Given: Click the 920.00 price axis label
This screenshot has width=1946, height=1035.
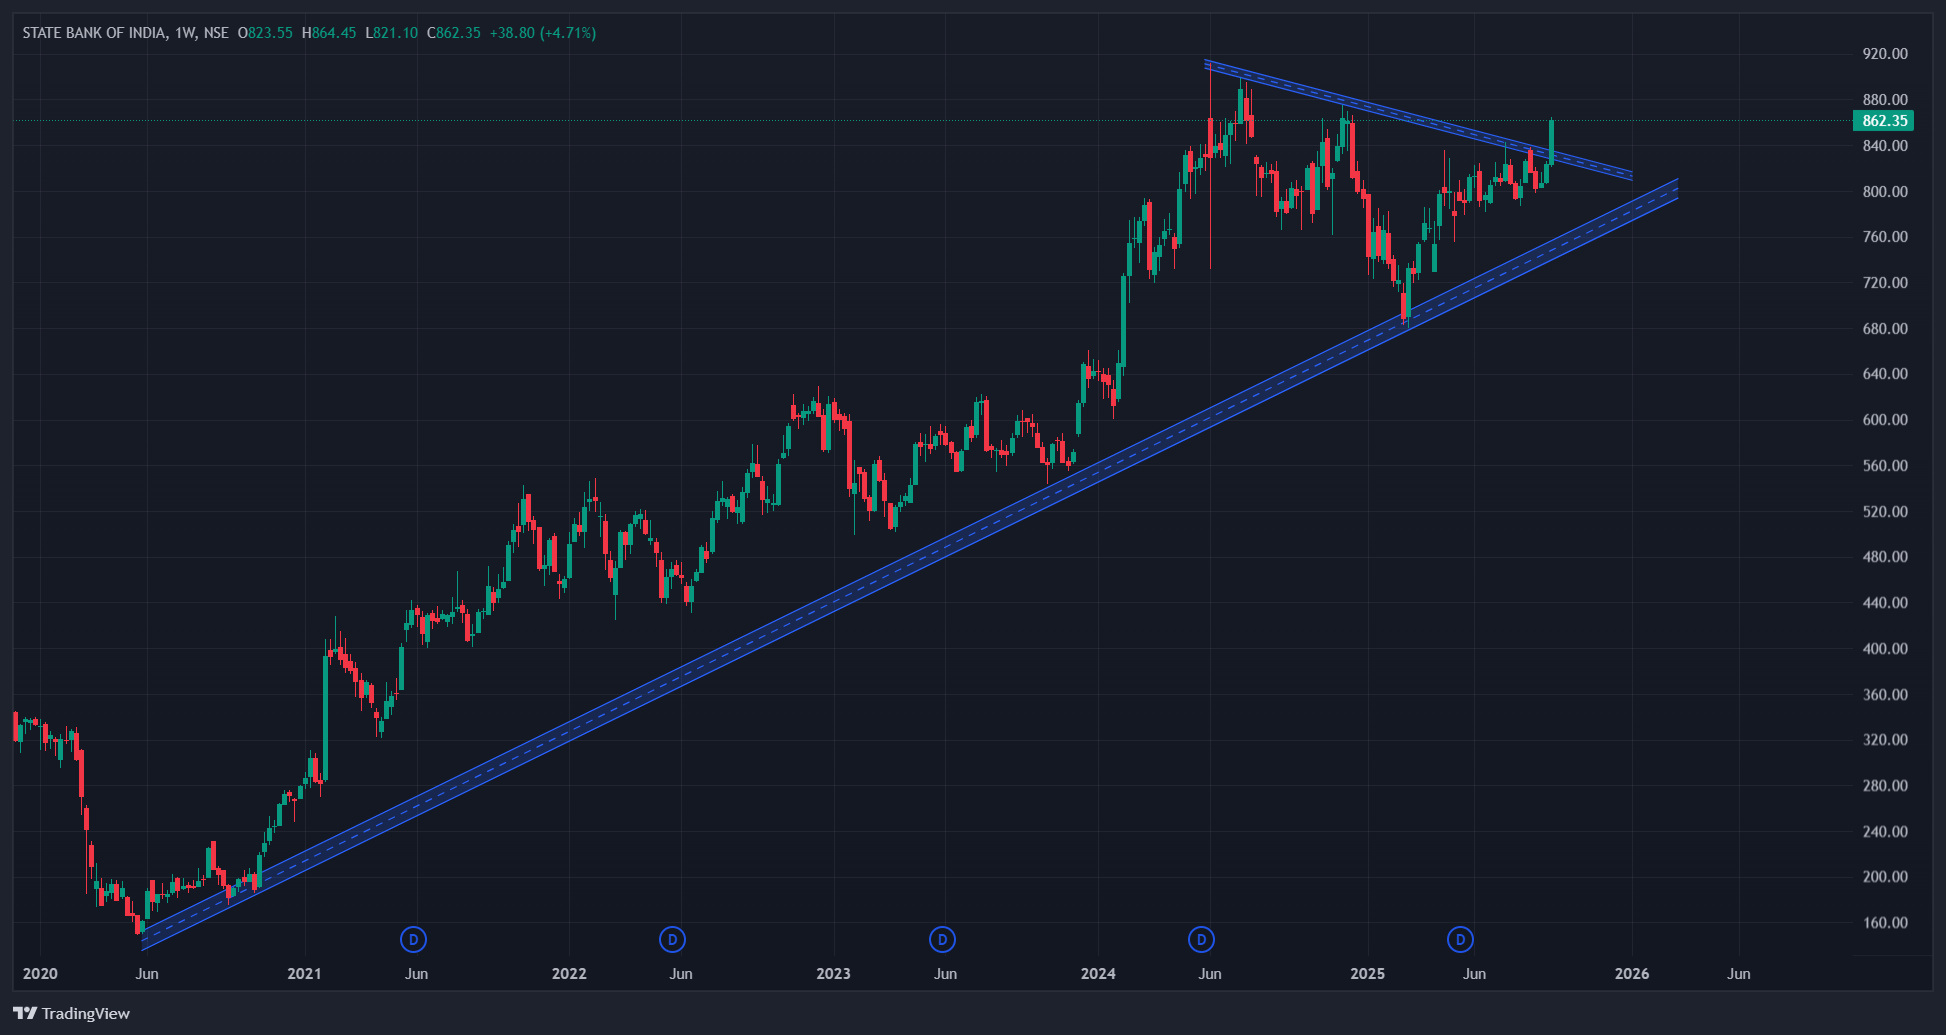Looking at the screenshot, I should tap(1884, 54).
